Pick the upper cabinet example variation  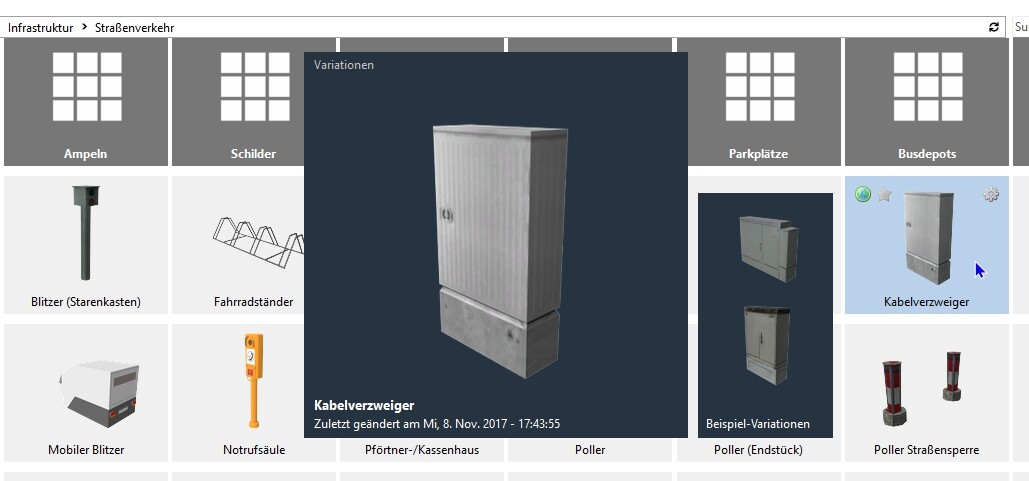768,249
